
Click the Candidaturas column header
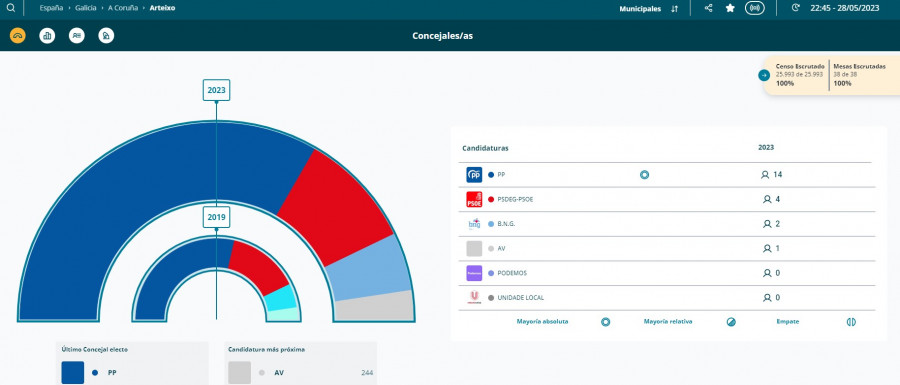tap(485, 148)
